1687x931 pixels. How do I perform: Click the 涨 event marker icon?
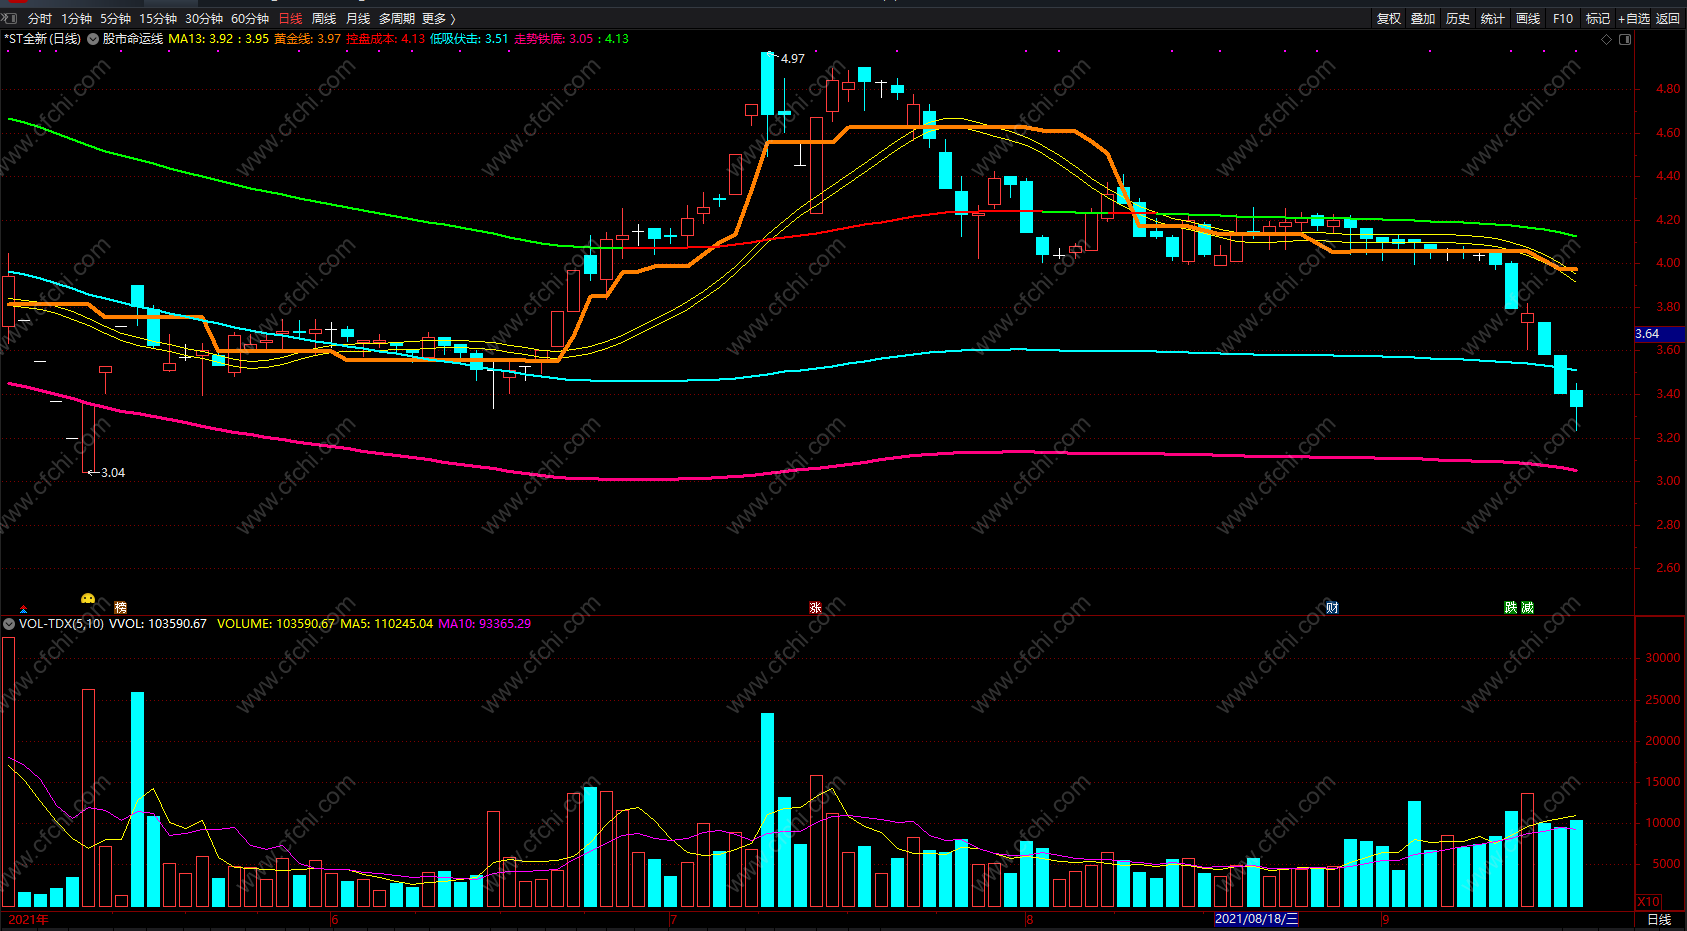tap(815, 608)
